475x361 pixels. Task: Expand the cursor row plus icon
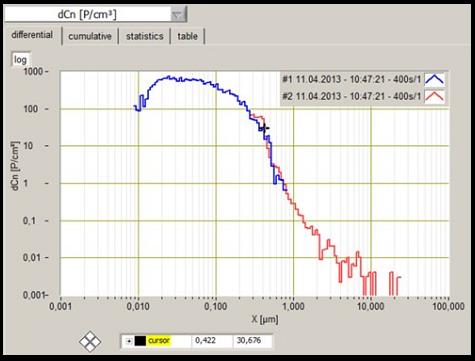coord(129,341)
